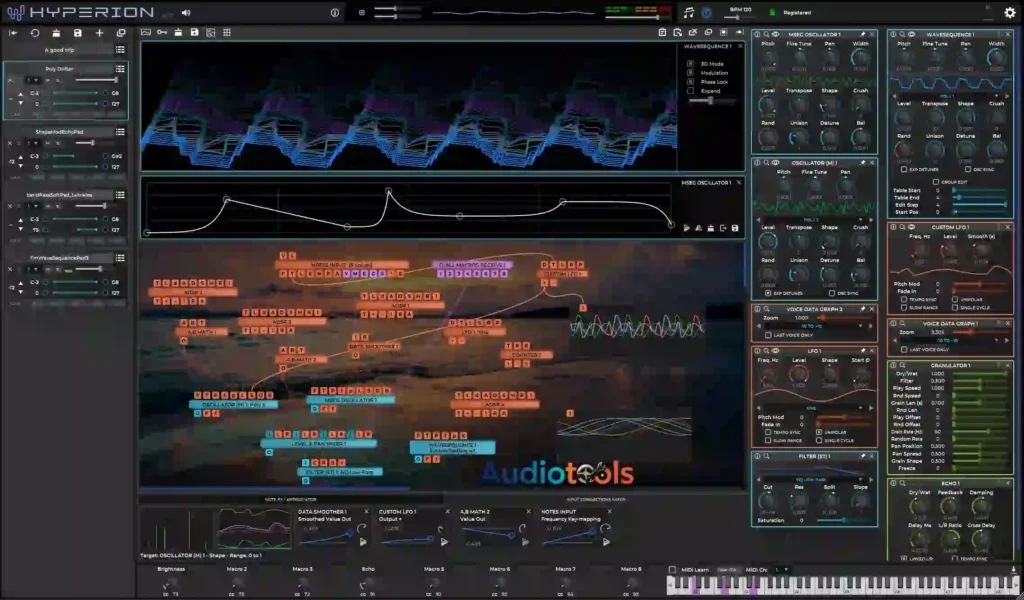This screenshot has height=600, width=1024.
Task: Click the pin icon on the OSCILLATOR (M) 1 panel
Action: (x=863, y=163)
